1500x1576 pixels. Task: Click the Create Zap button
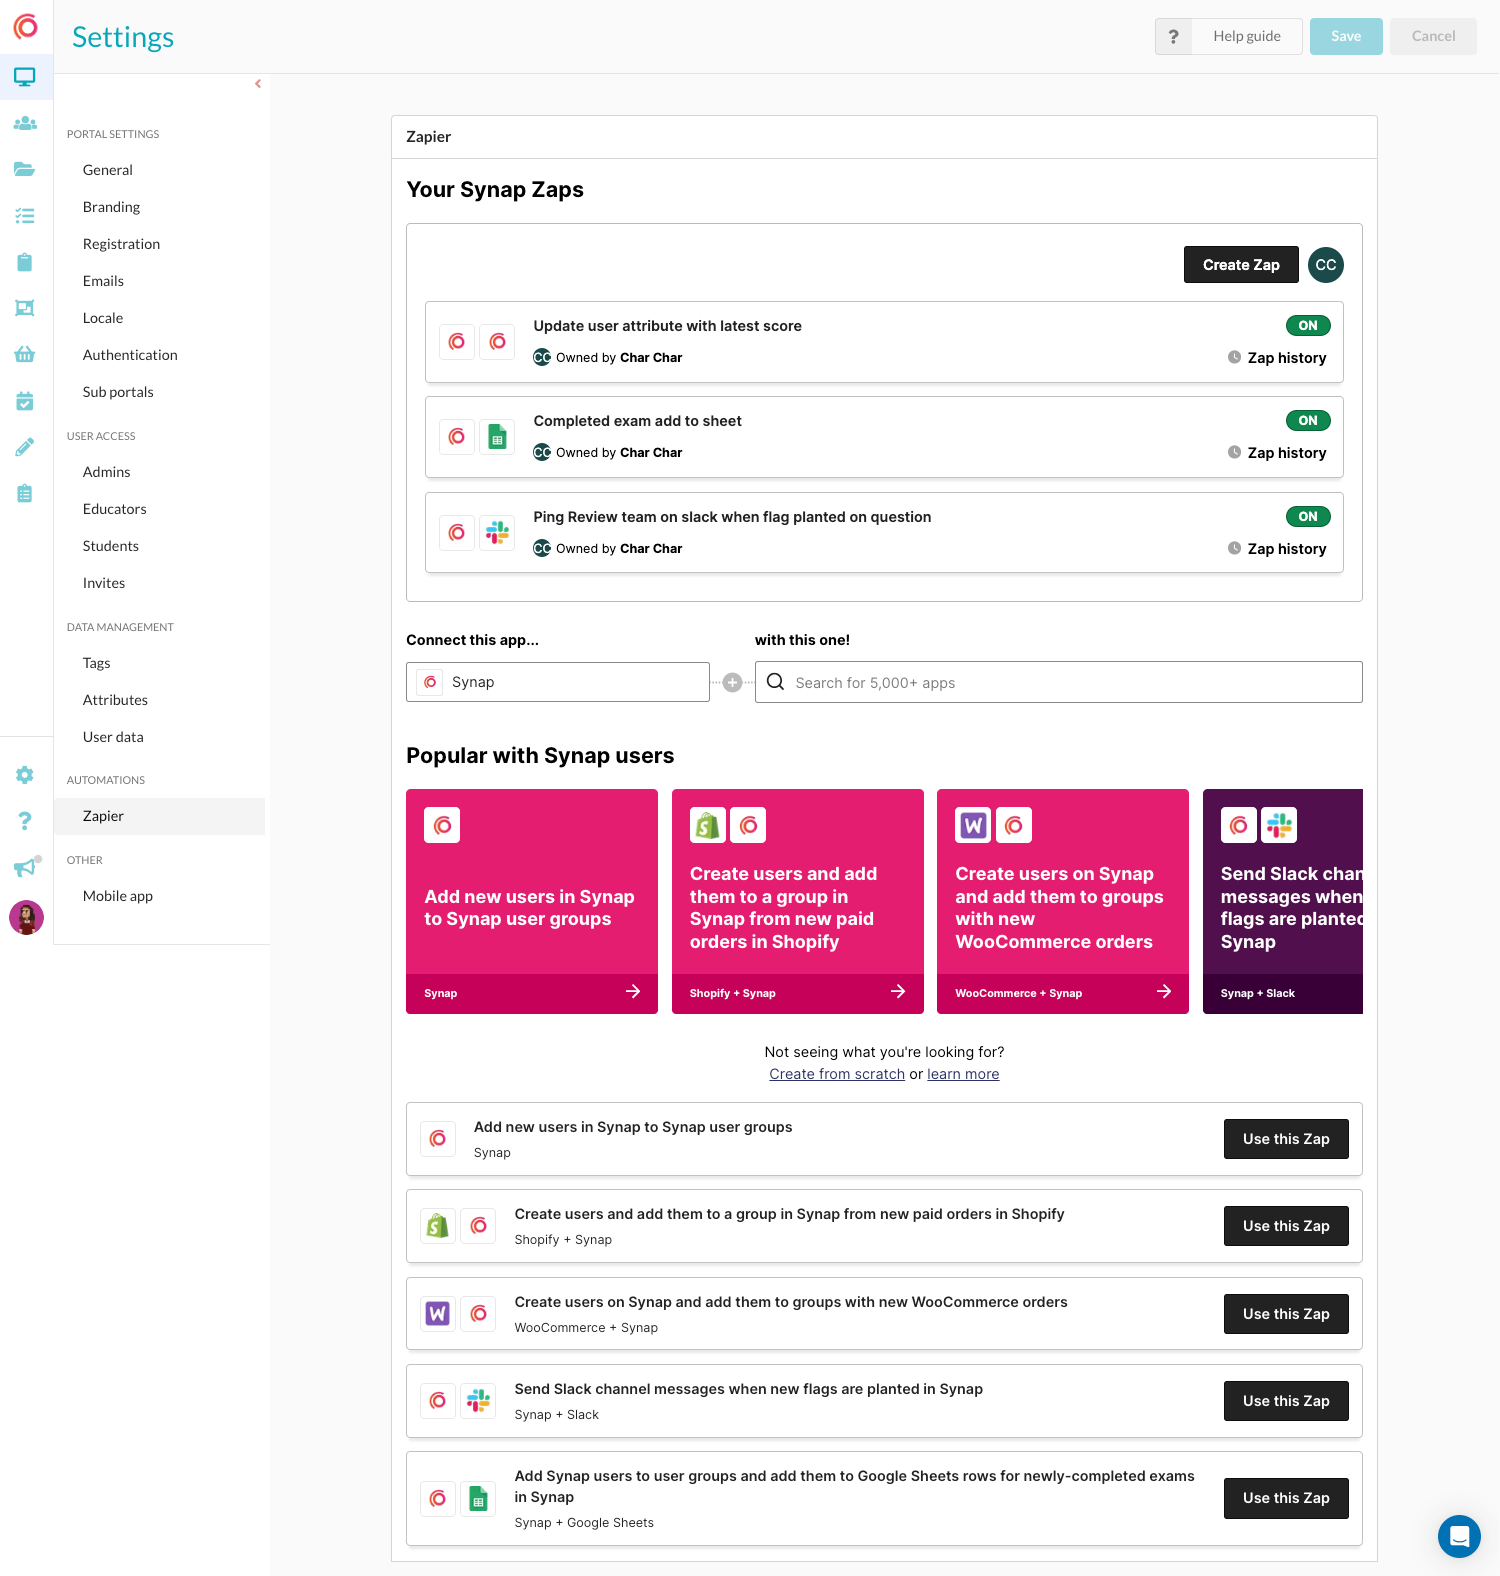[1240, 265]
